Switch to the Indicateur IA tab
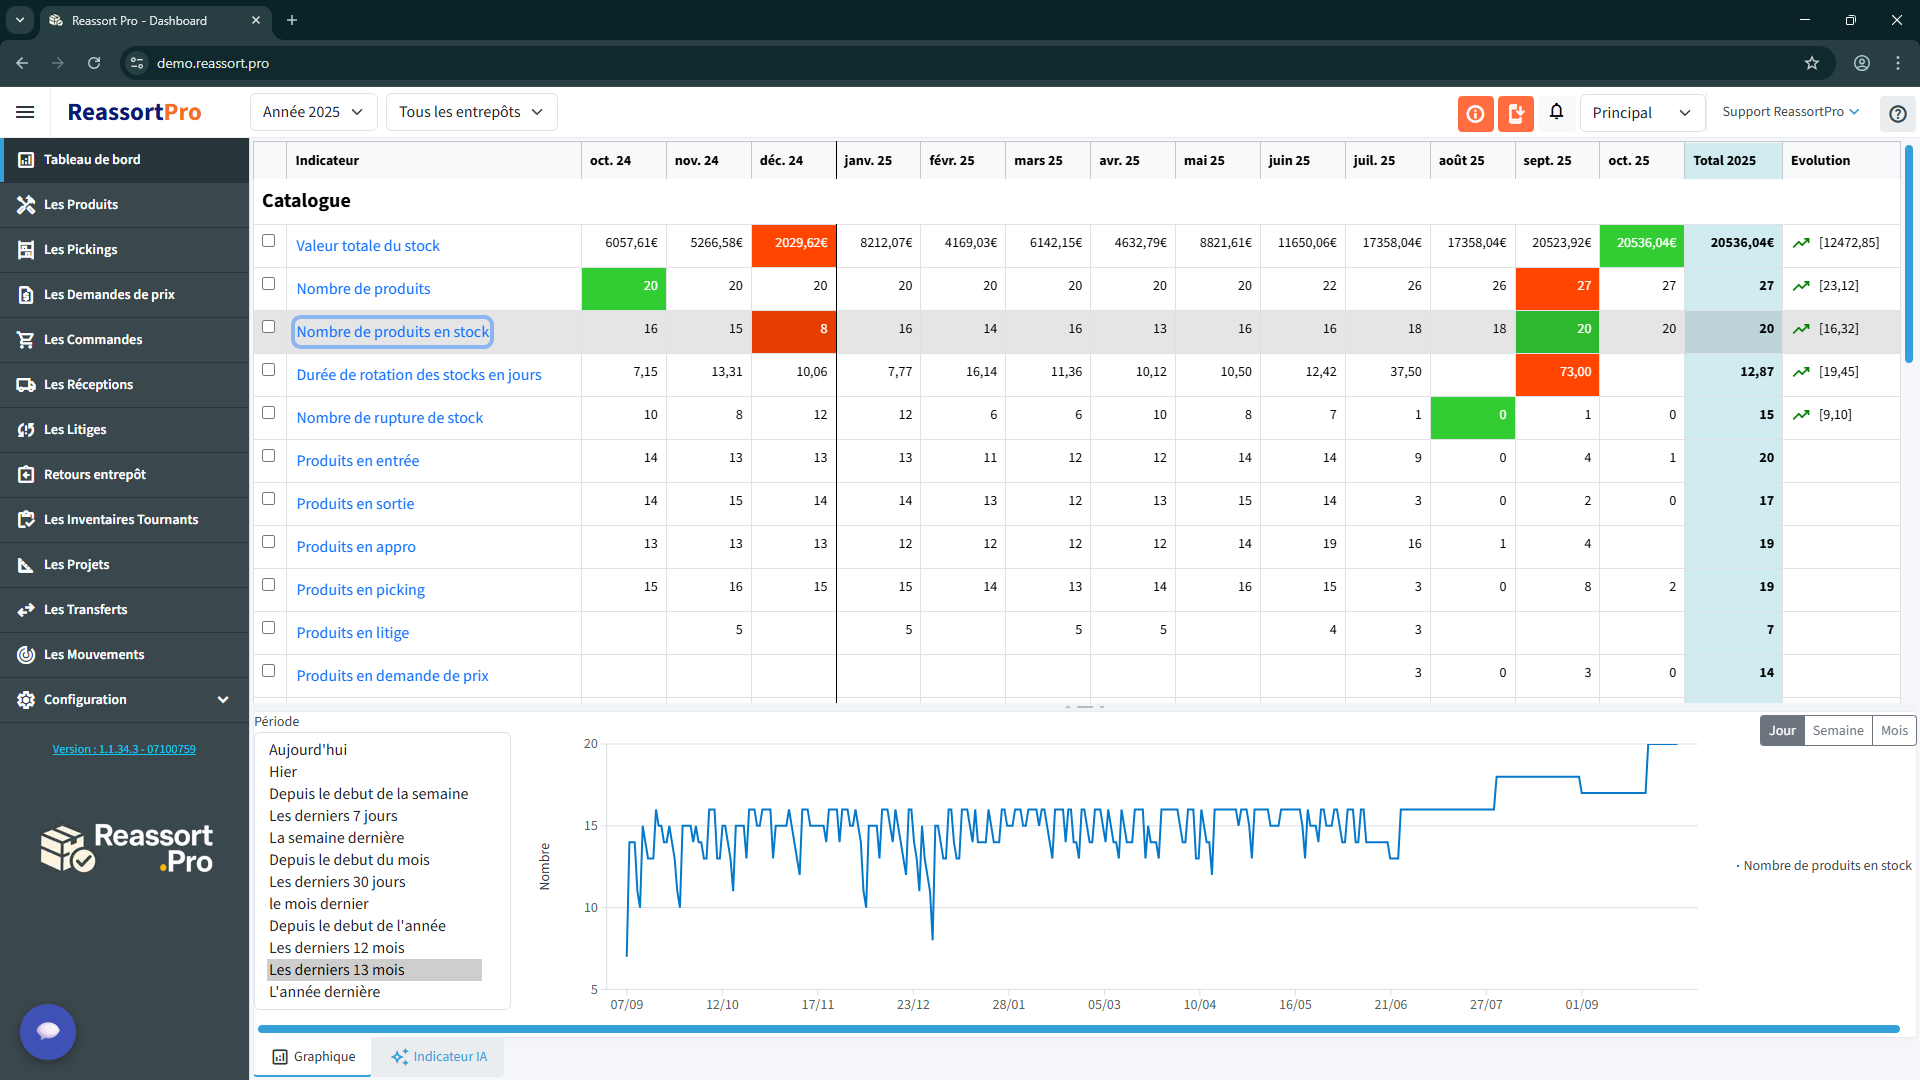The height and width of the screenshot is (1080, 1920). 437,1056
